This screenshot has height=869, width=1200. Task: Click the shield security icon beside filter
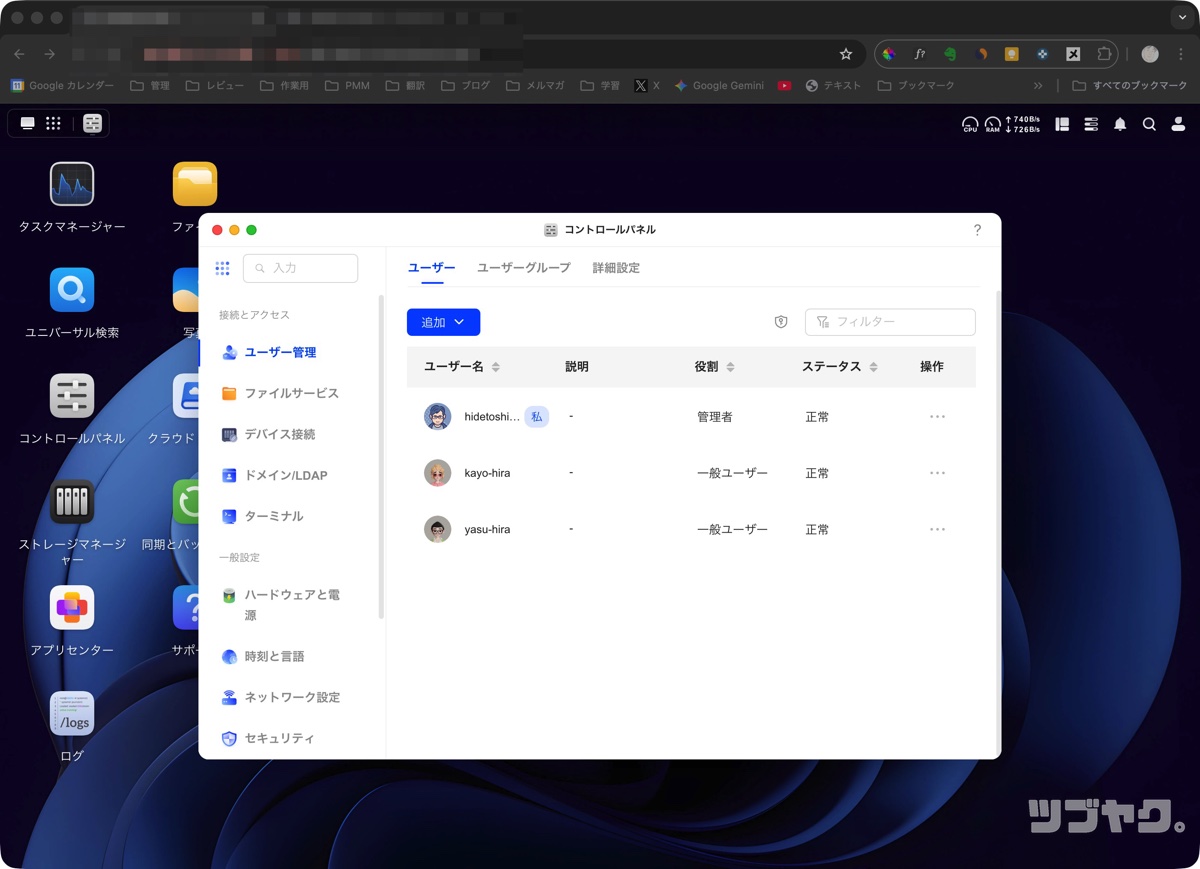pos(781,322)
